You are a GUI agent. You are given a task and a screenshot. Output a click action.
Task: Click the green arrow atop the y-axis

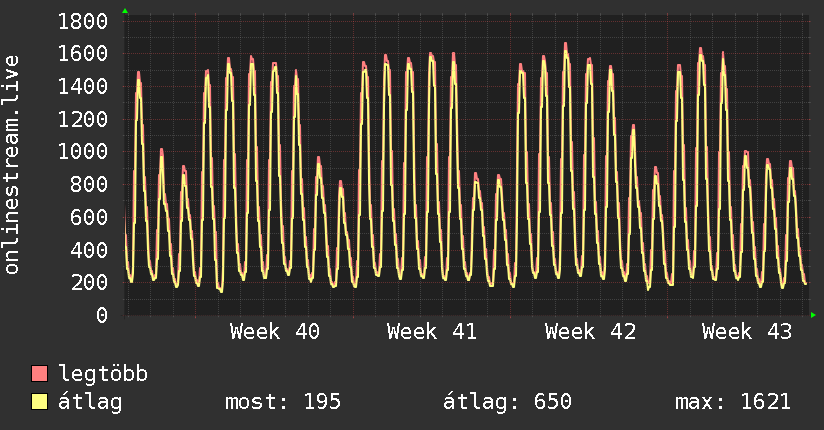(125, 11)
